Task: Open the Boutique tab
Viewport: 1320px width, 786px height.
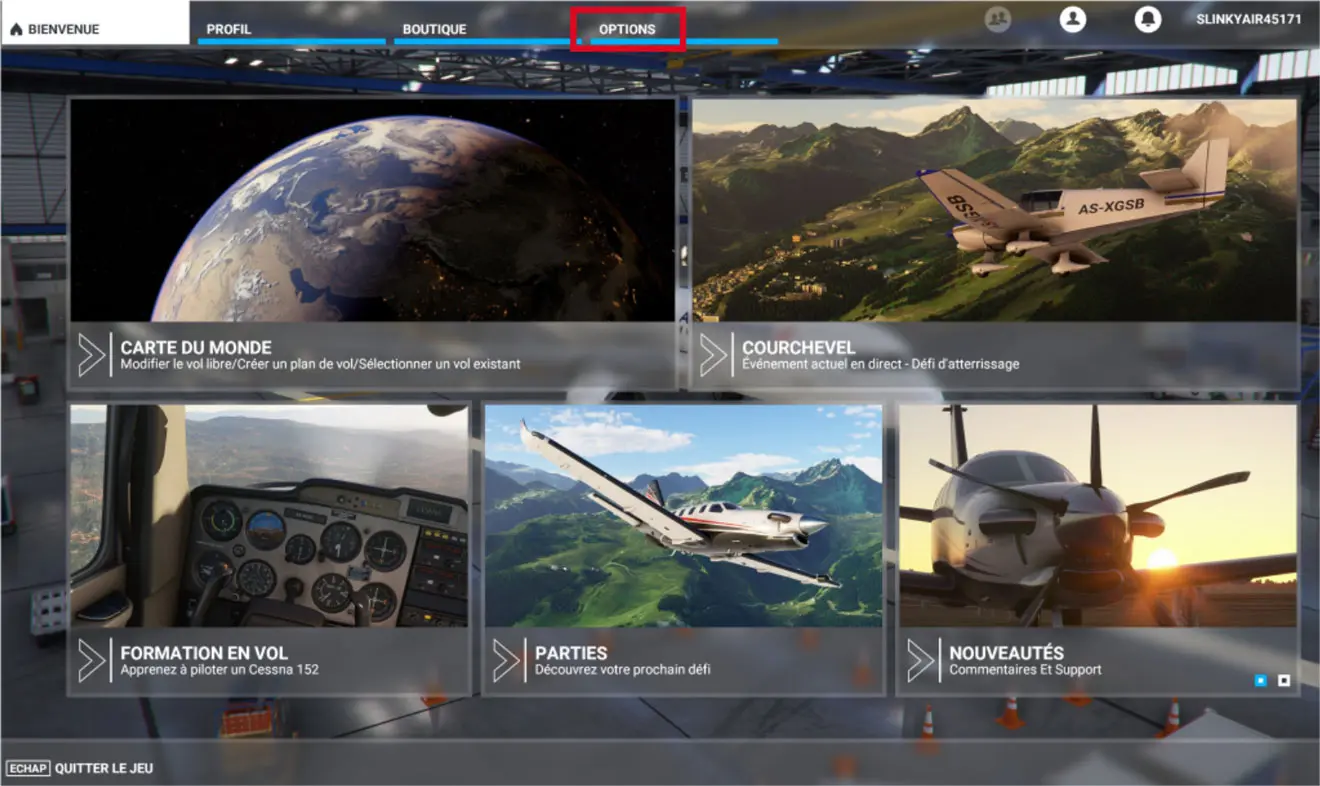Action: point(488,29)
